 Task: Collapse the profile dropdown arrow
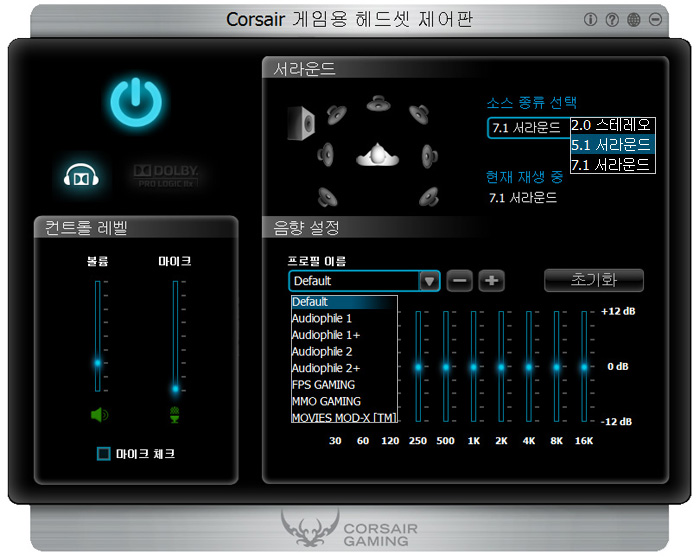point(429,281)
